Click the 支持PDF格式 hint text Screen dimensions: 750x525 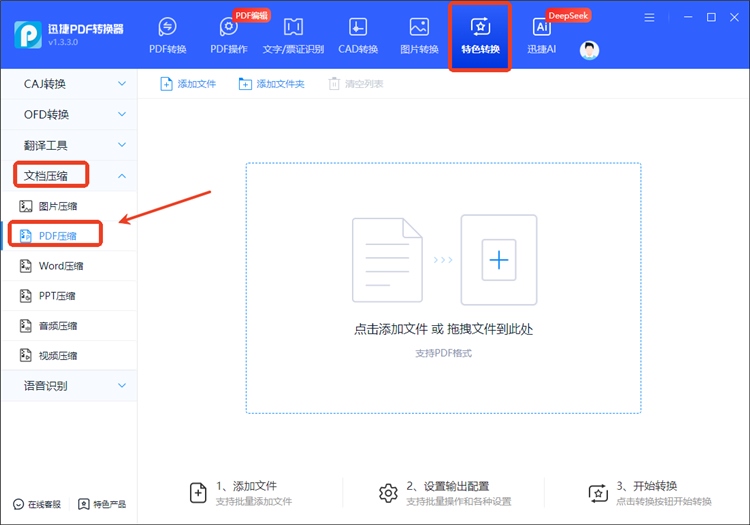[443, 353]
